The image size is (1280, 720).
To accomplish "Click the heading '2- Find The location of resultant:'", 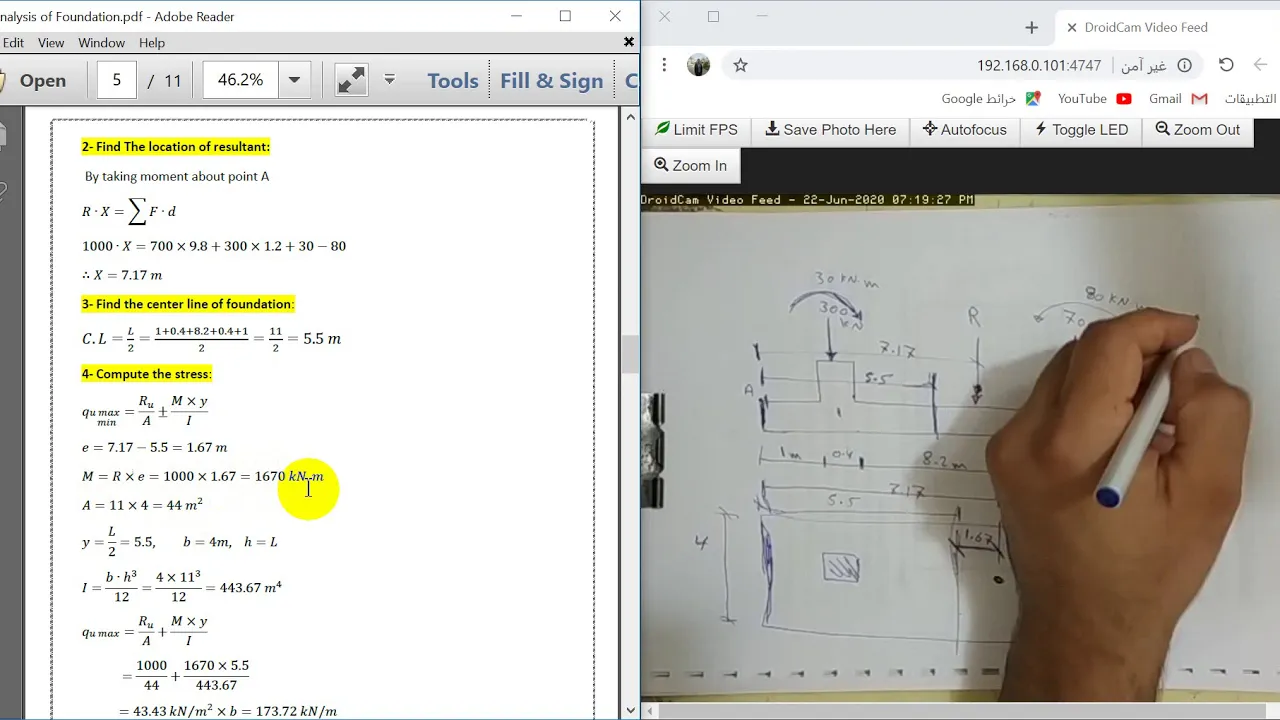I will point(175,147).
